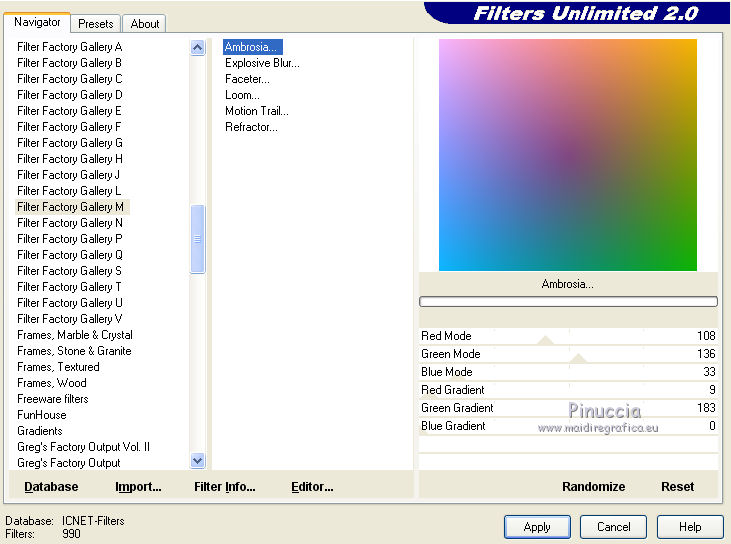The width and height of the screenshot is (731, 544).
Task: Open Filter Info...
Action: [225, 487]
